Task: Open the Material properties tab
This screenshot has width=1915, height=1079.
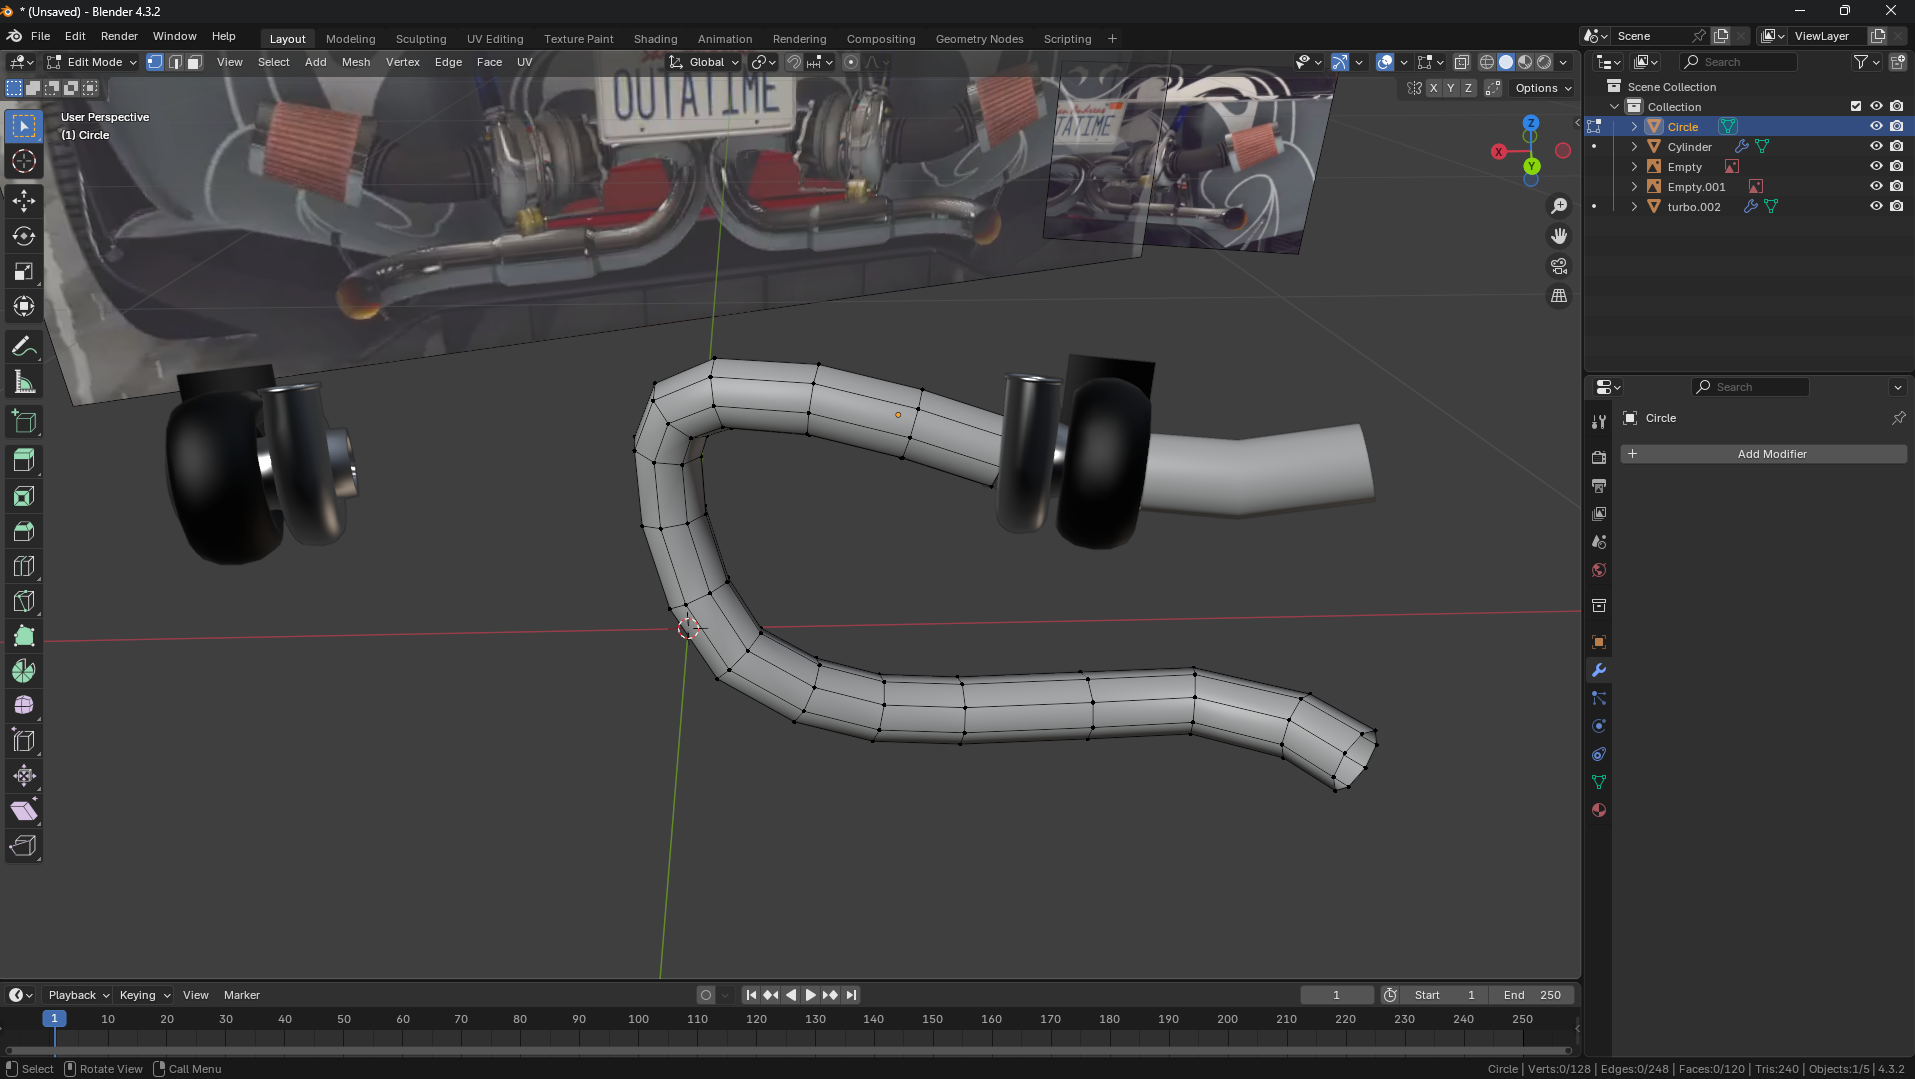Action: point(1599,810)
